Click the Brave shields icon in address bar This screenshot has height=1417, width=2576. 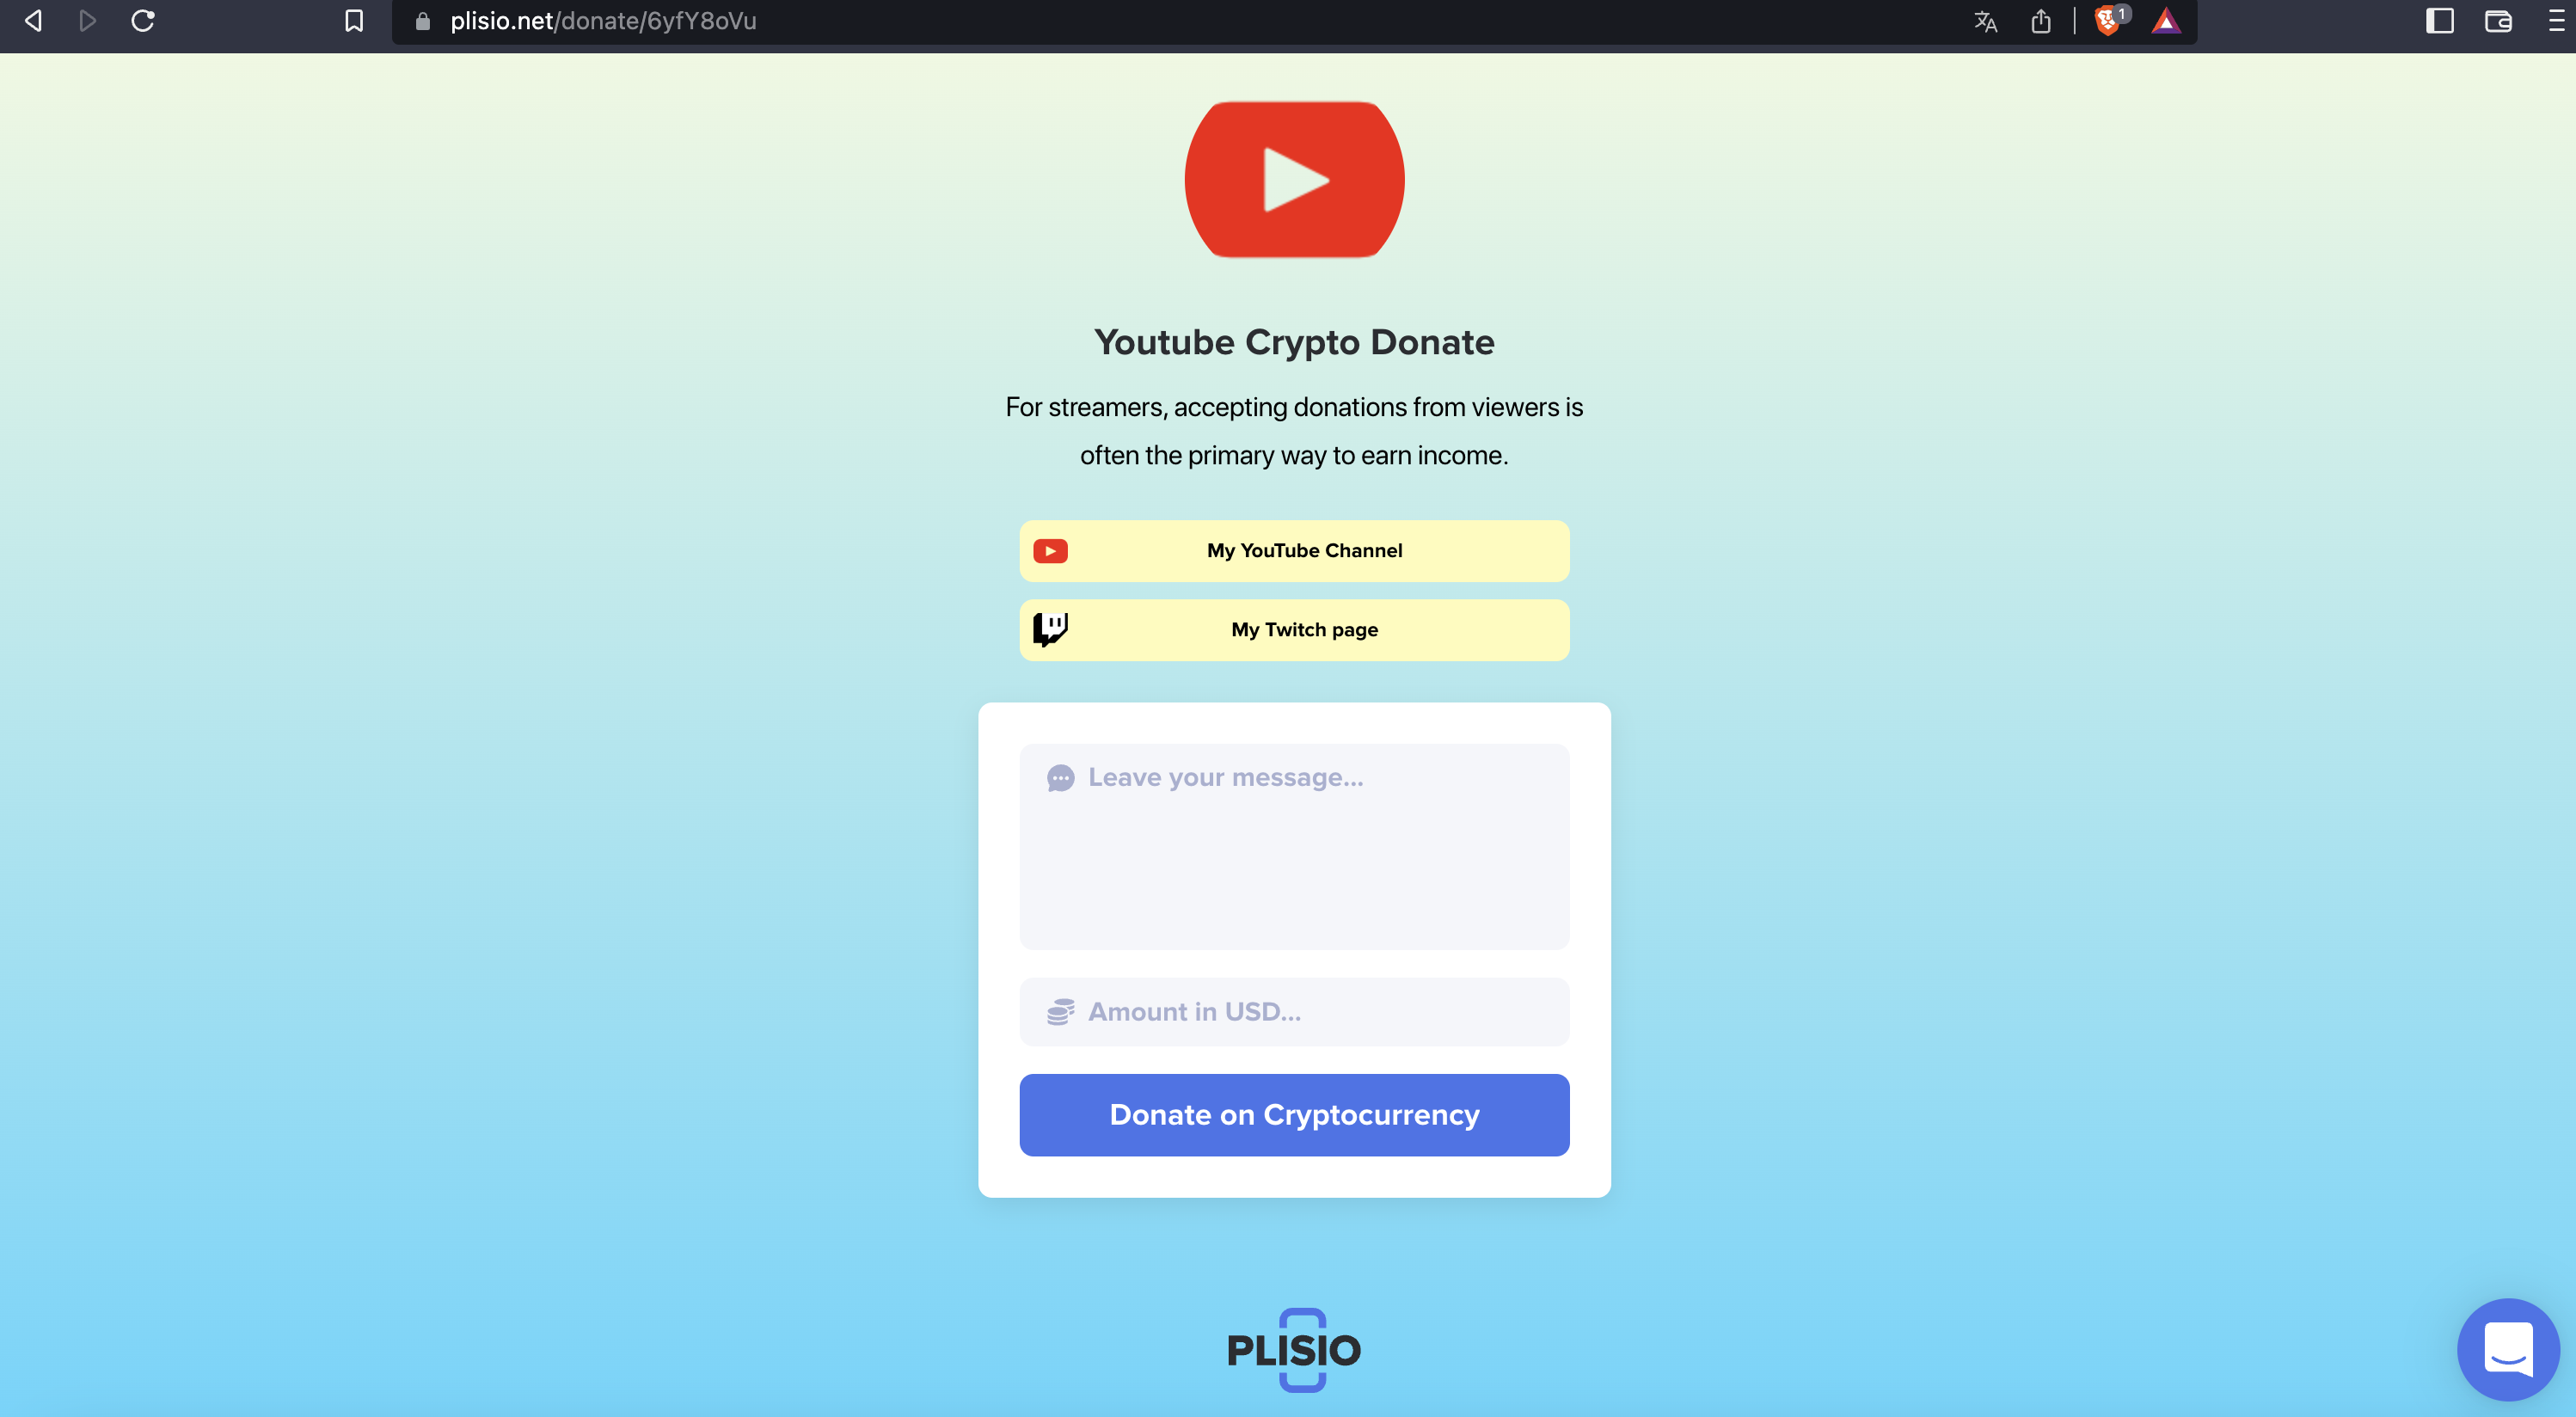click(x=2107, y=21)
